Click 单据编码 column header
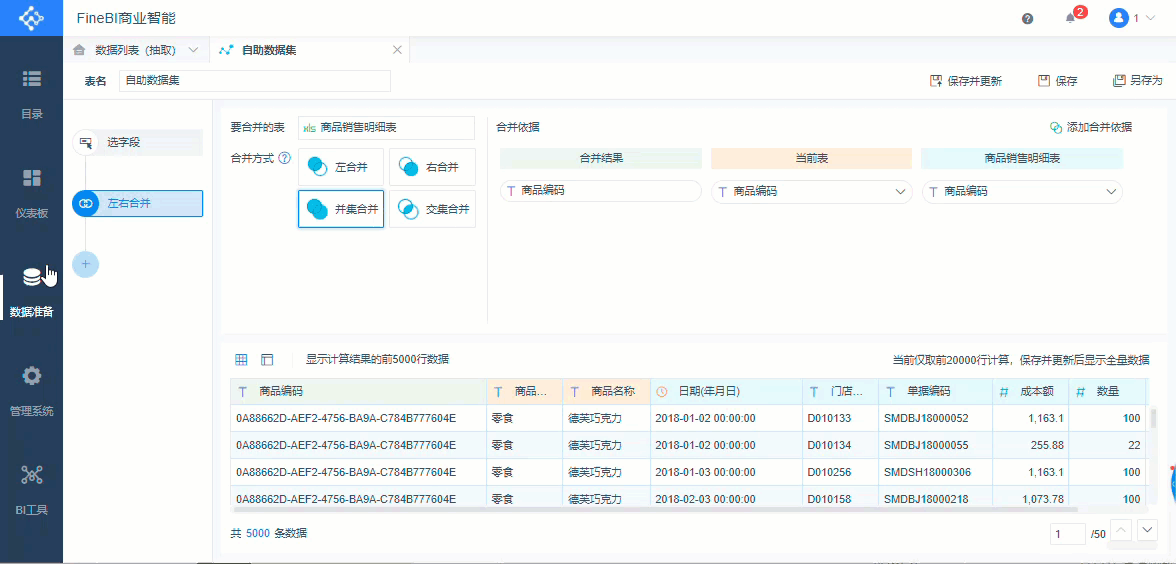The width and height of the screenshot is (1176, 564). pos(935,392)
